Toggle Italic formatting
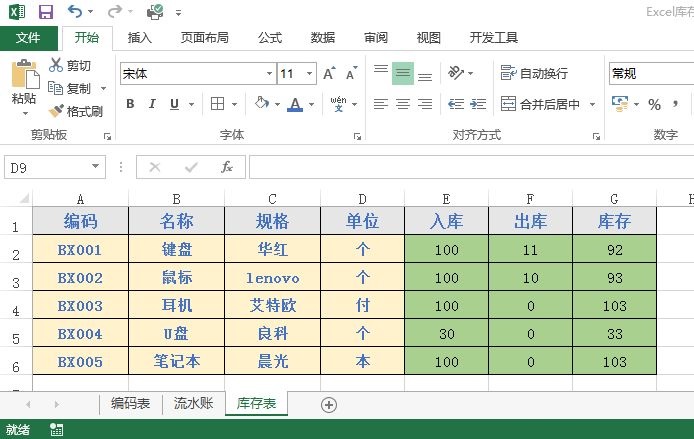 point(152,104)
